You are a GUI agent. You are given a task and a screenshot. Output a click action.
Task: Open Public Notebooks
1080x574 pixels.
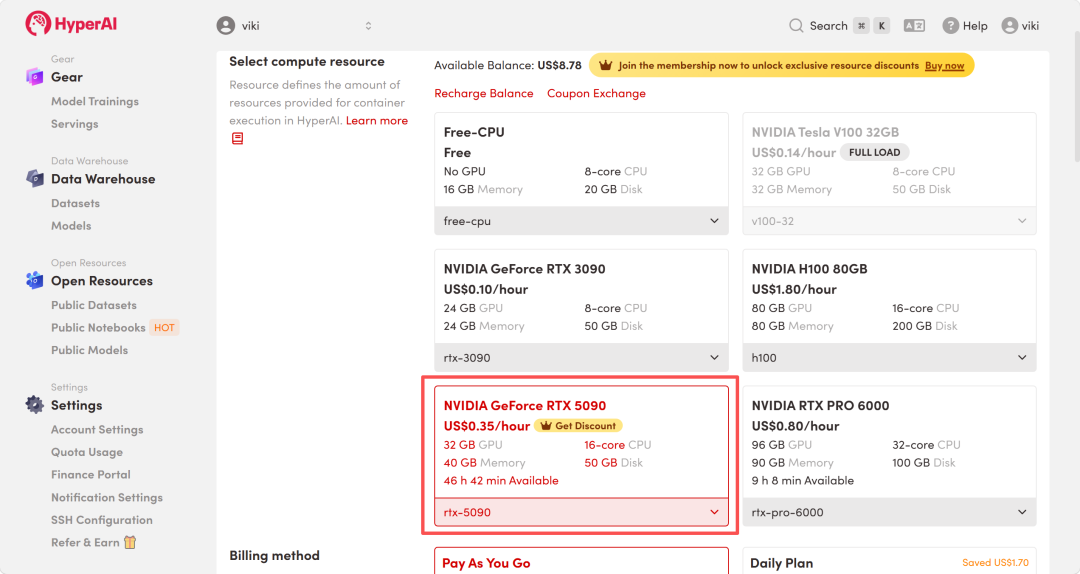[98, 328]
